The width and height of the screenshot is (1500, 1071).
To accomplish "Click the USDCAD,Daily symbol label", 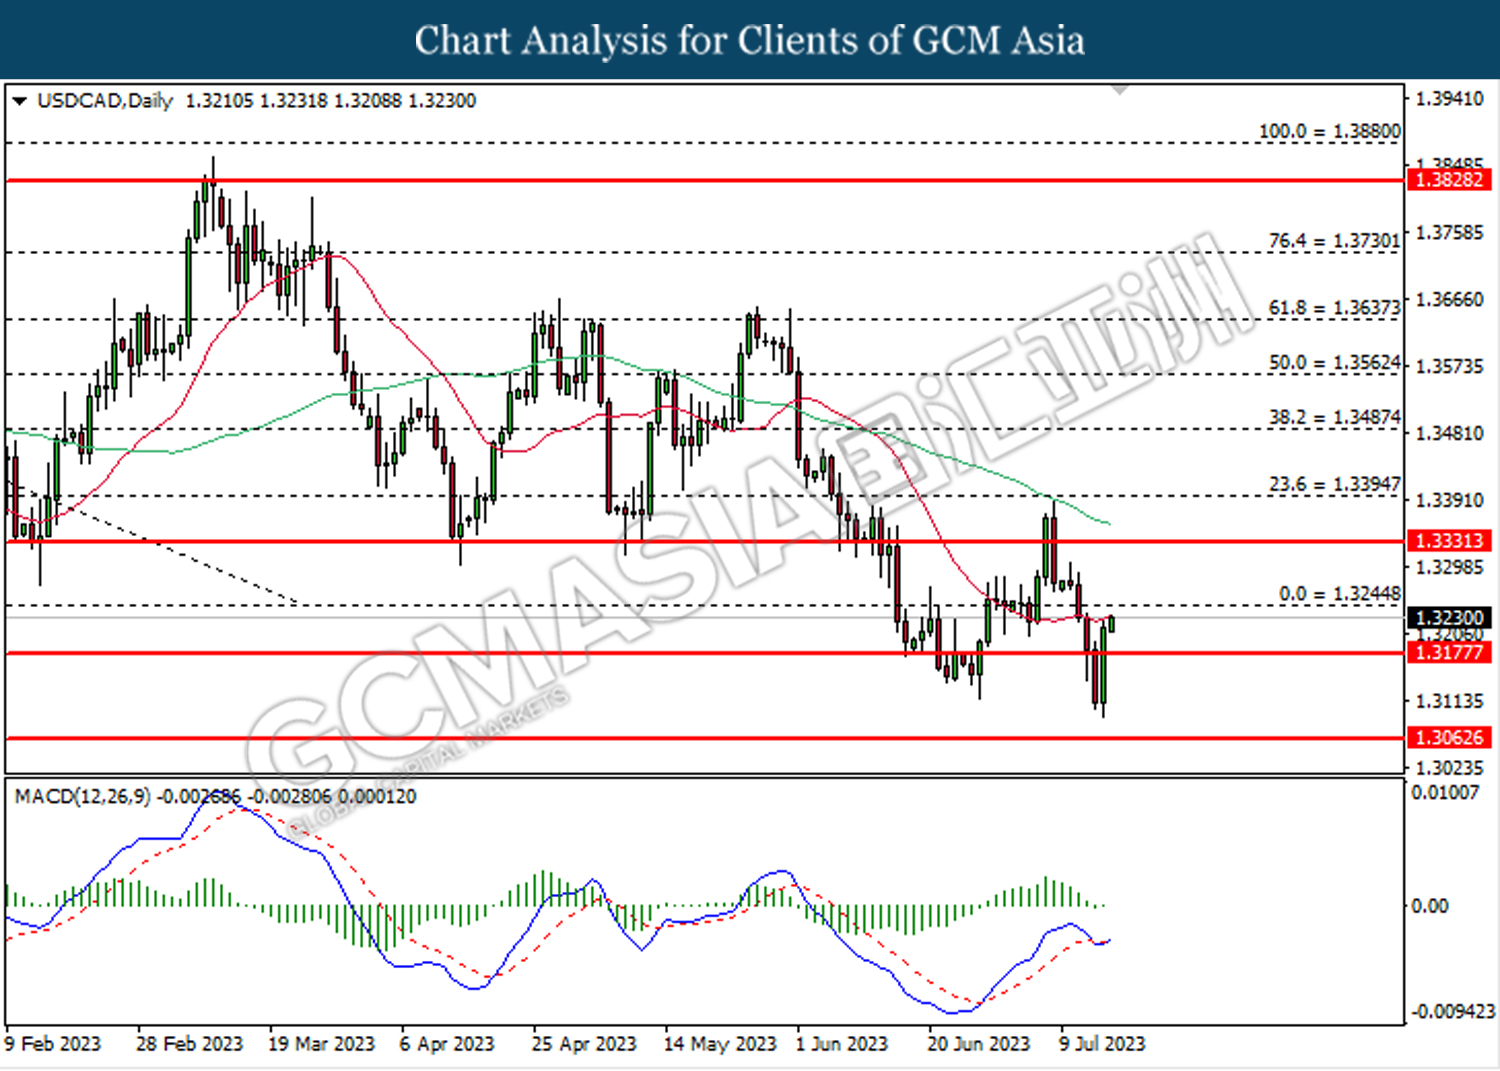I will click(x=105, y=101).
